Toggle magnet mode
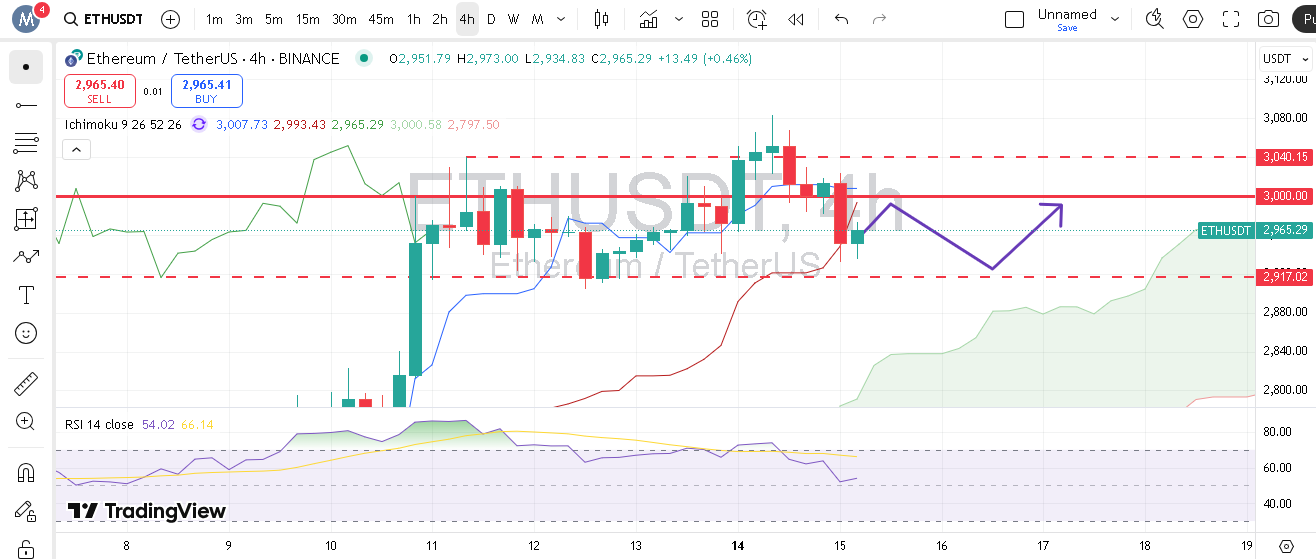This screenshot has height=559, width=1316. pyautogui.click(x=26, y=473)
